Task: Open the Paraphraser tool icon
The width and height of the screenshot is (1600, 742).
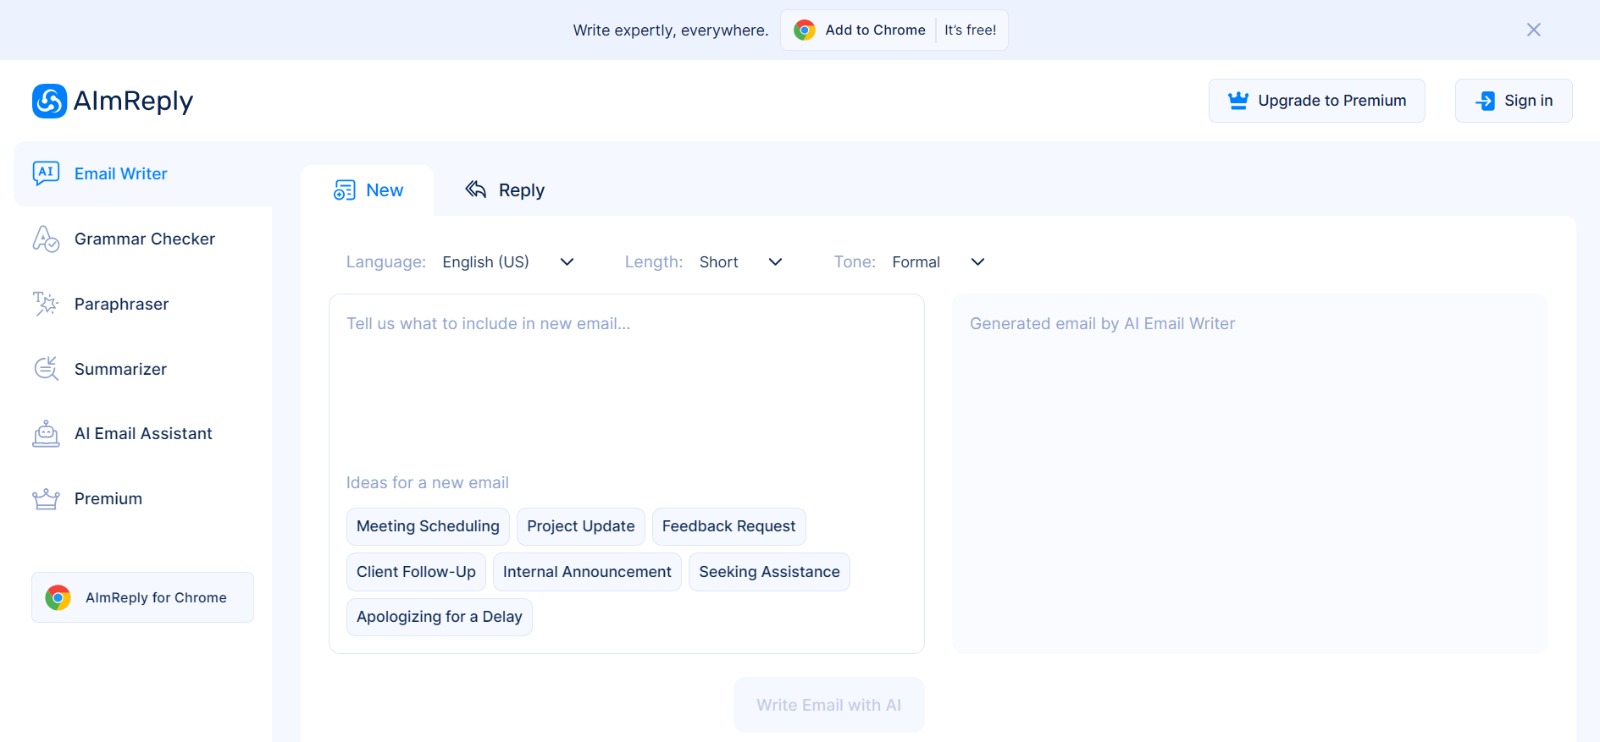Action: click(46, 304)
